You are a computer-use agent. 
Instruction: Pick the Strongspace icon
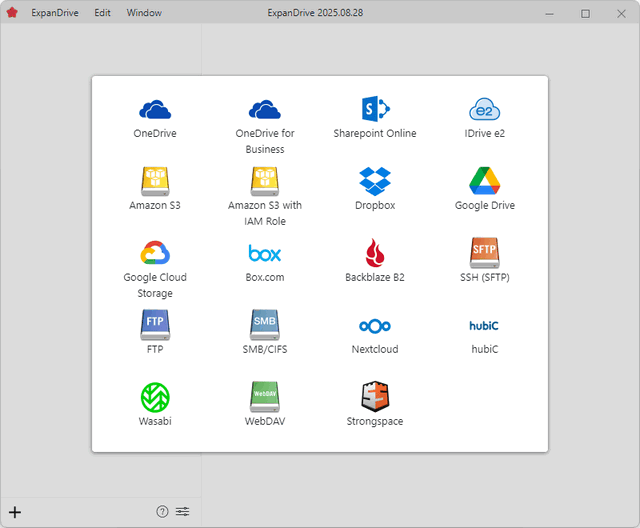point(375,396)
